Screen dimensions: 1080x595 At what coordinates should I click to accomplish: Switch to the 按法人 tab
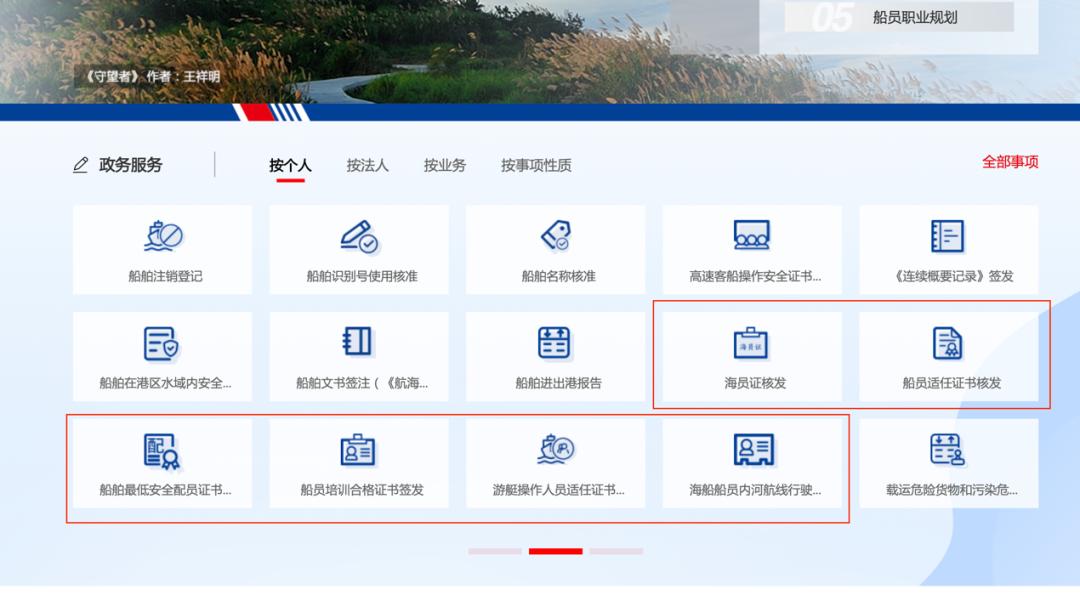point(367,166)
